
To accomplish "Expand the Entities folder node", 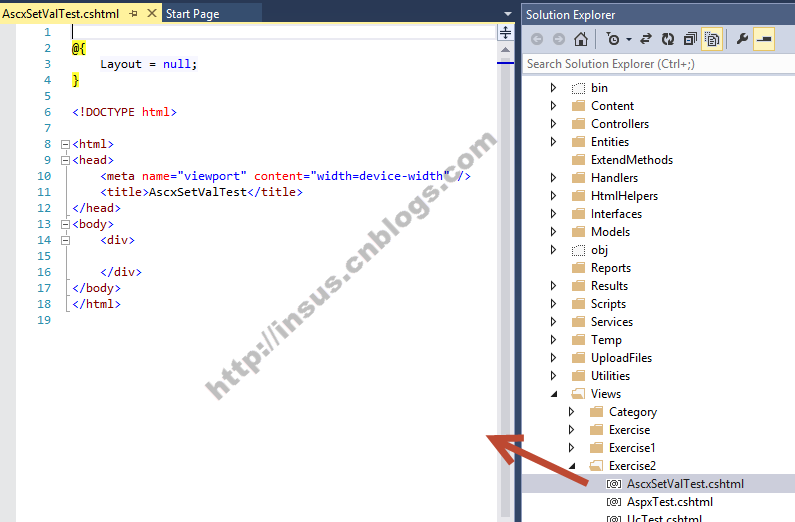I will pyautogui.click(x=554, y=141).
